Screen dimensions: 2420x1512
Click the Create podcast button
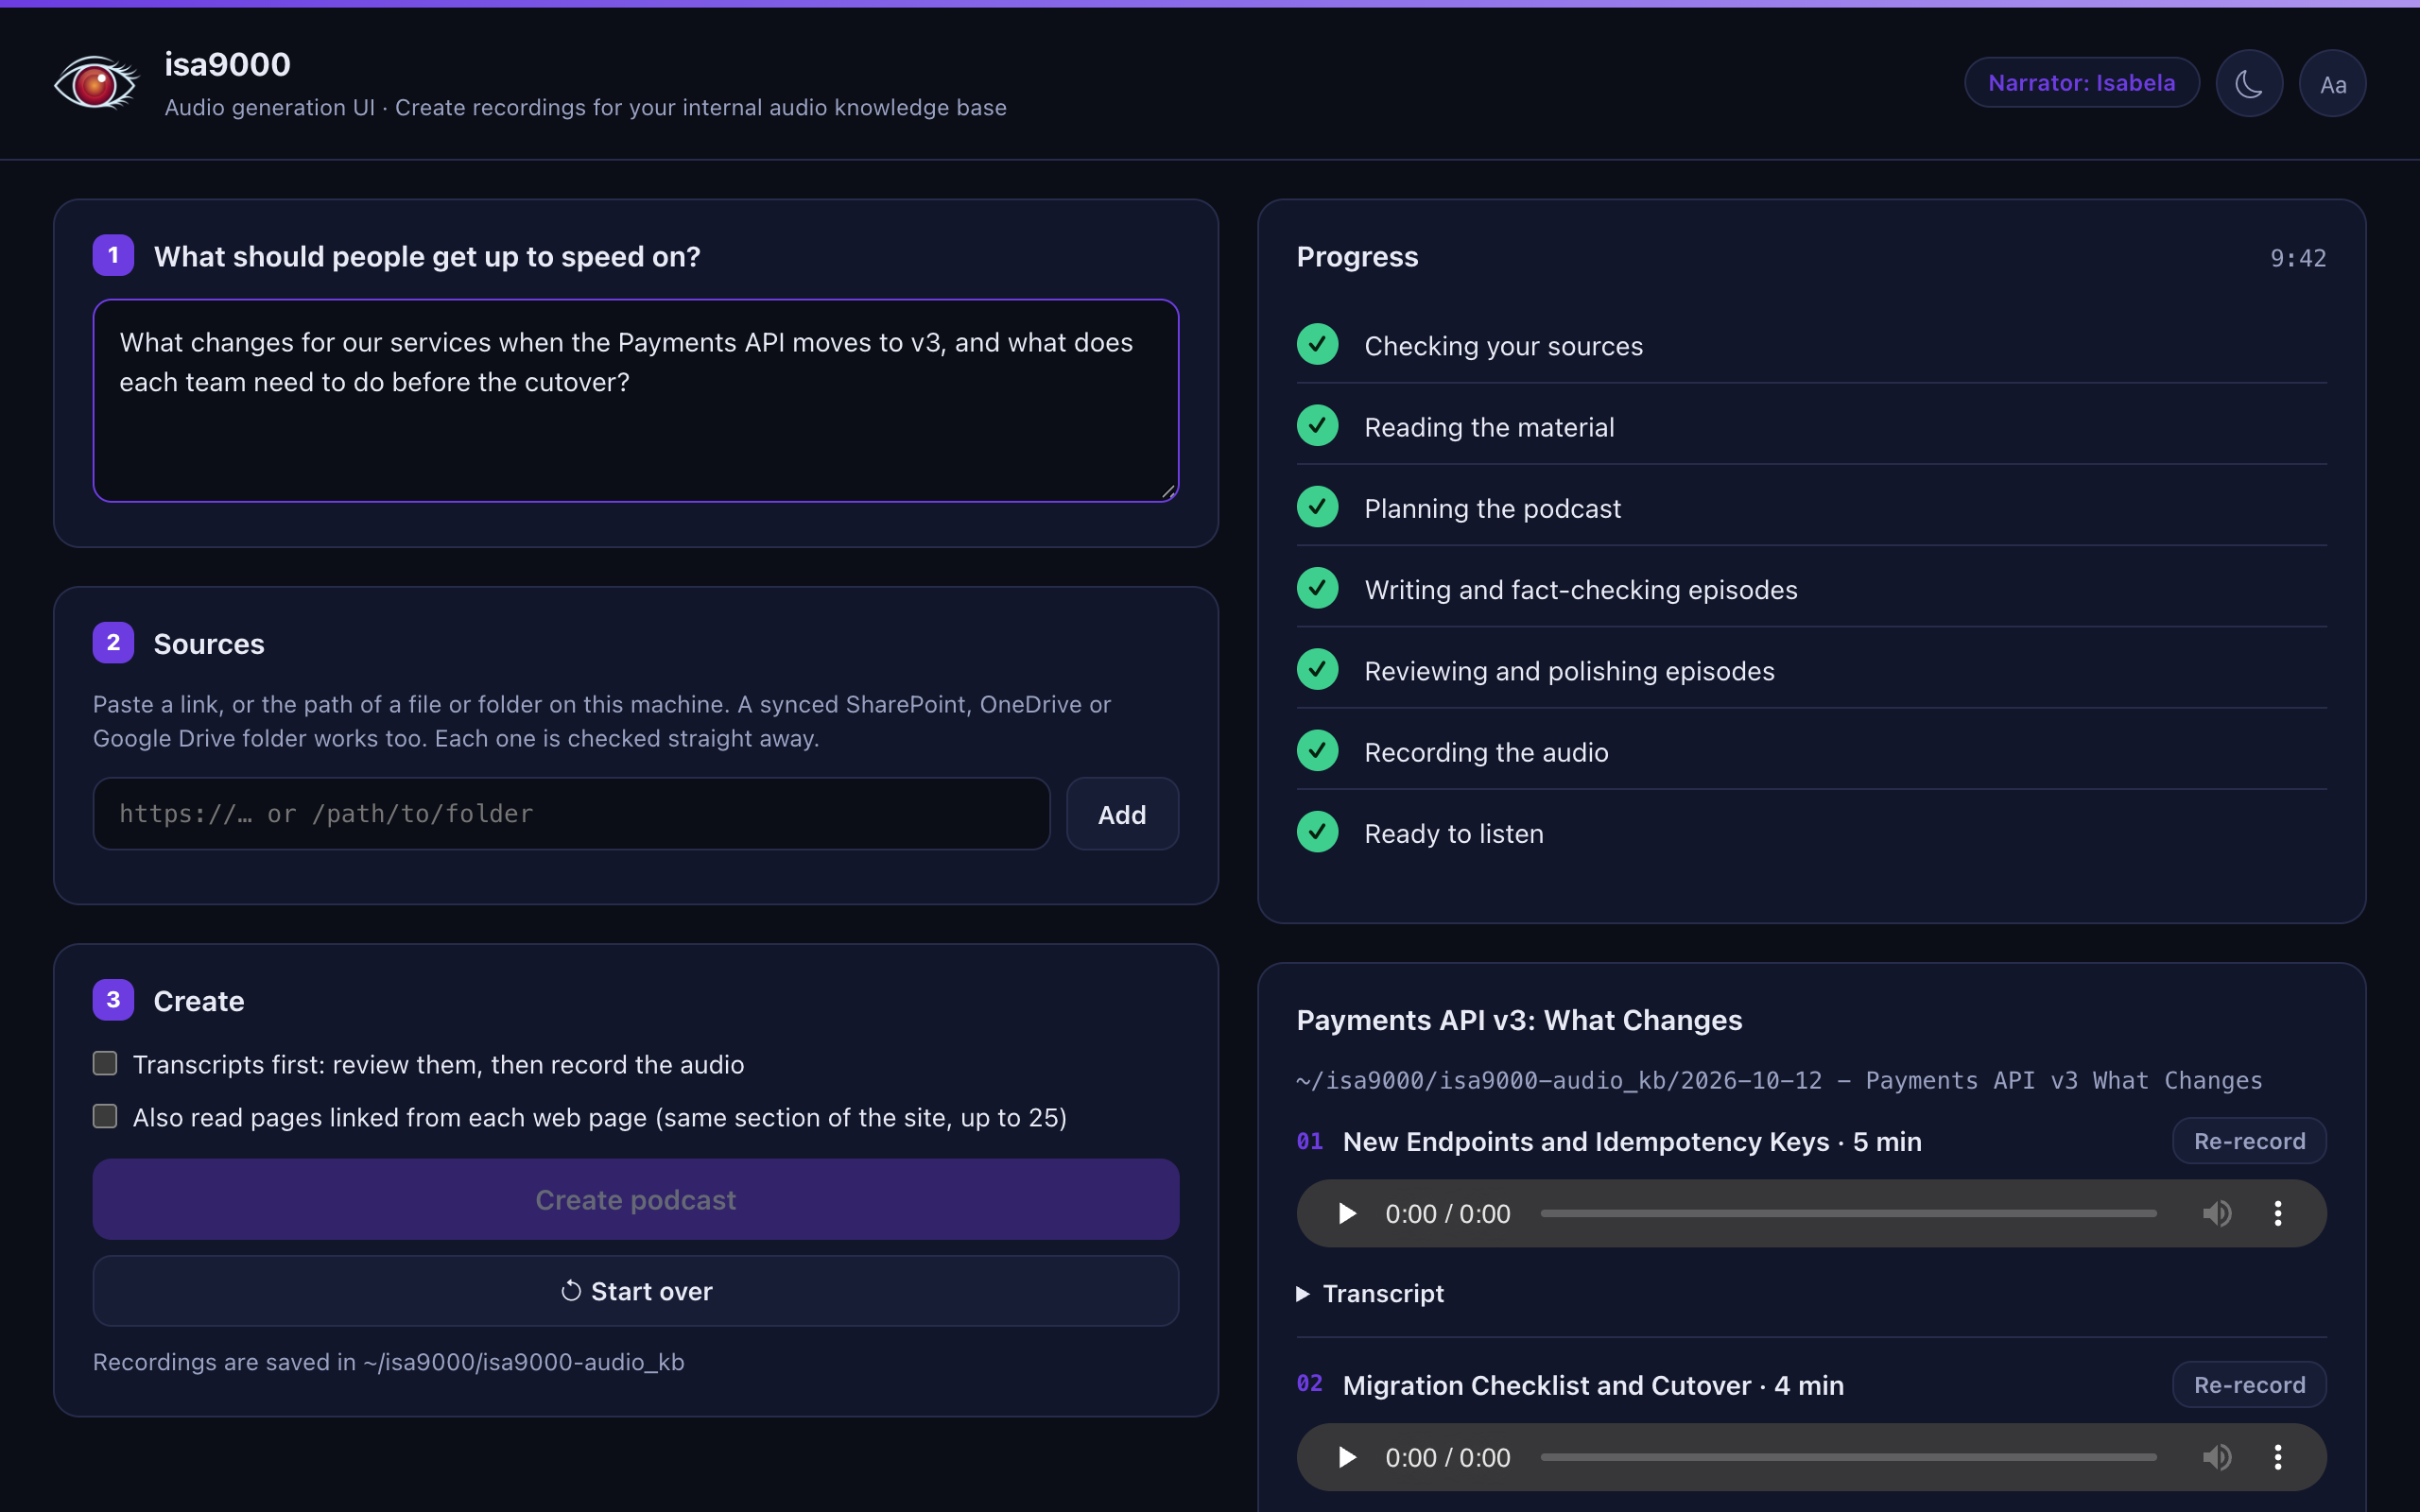(x=636, y=1199)
